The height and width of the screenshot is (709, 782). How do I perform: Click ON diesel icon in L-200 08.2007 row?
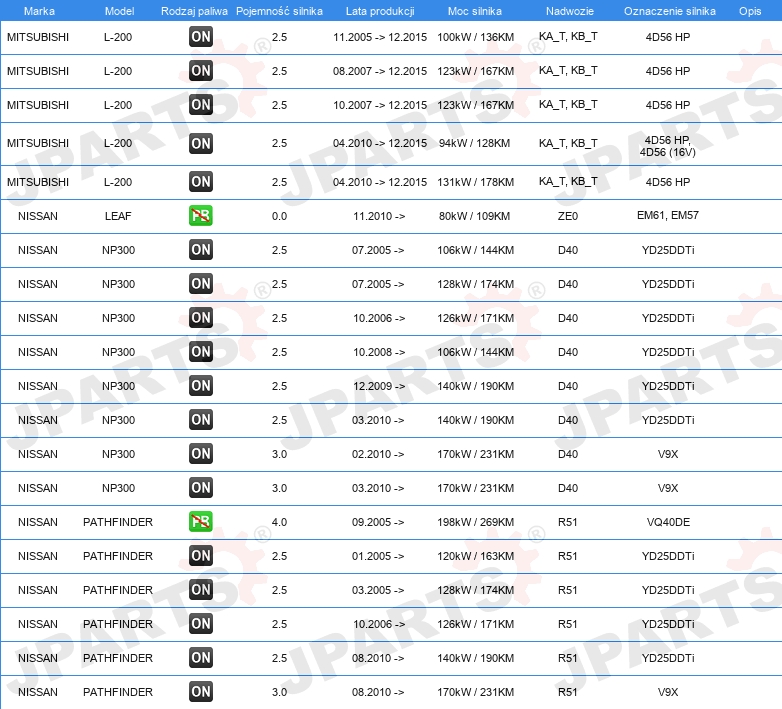point(200,71)
